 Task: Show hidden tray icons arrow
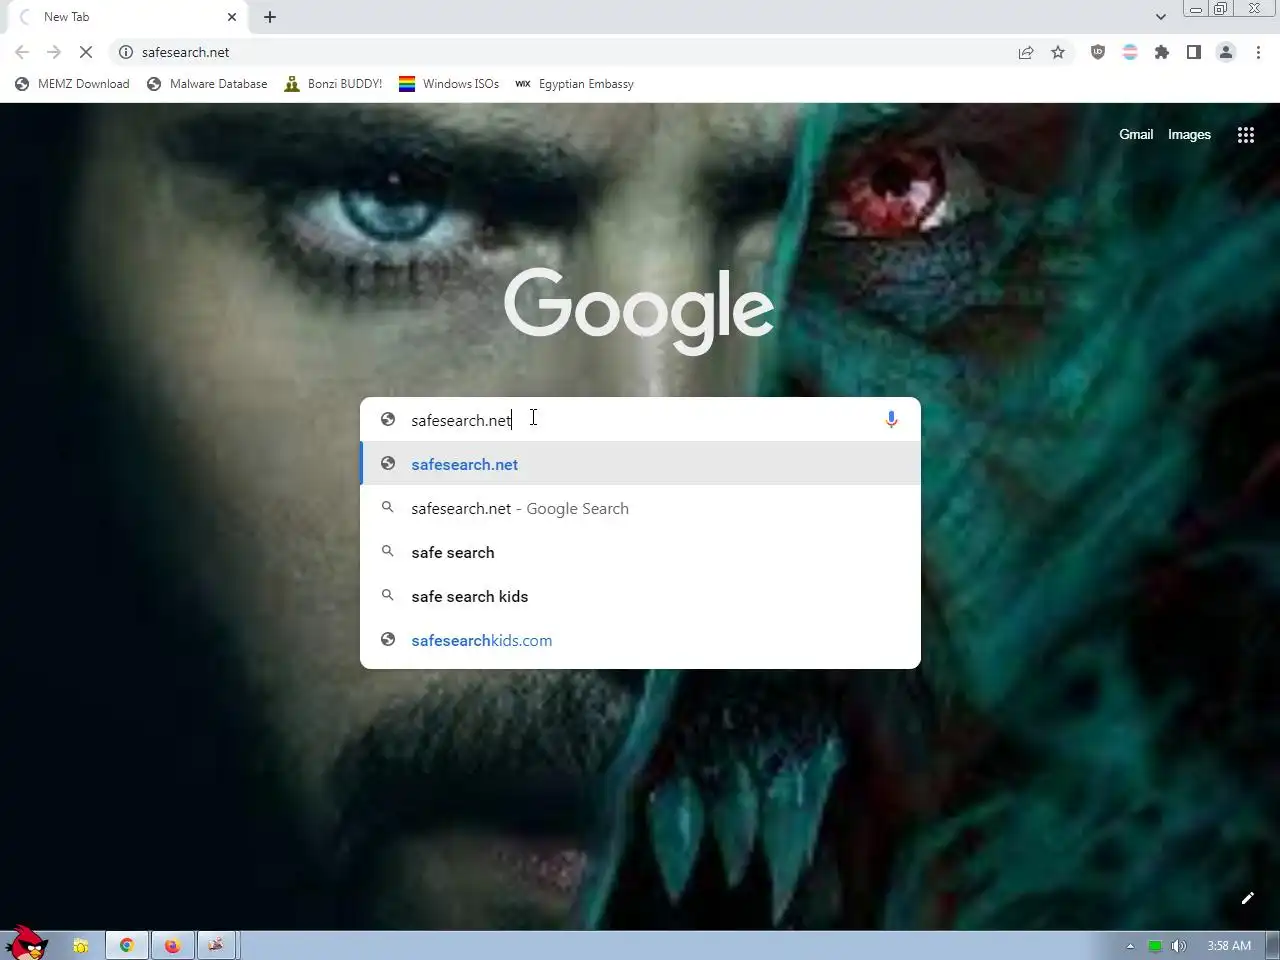pyautogui.click(x=1130, y=946)
